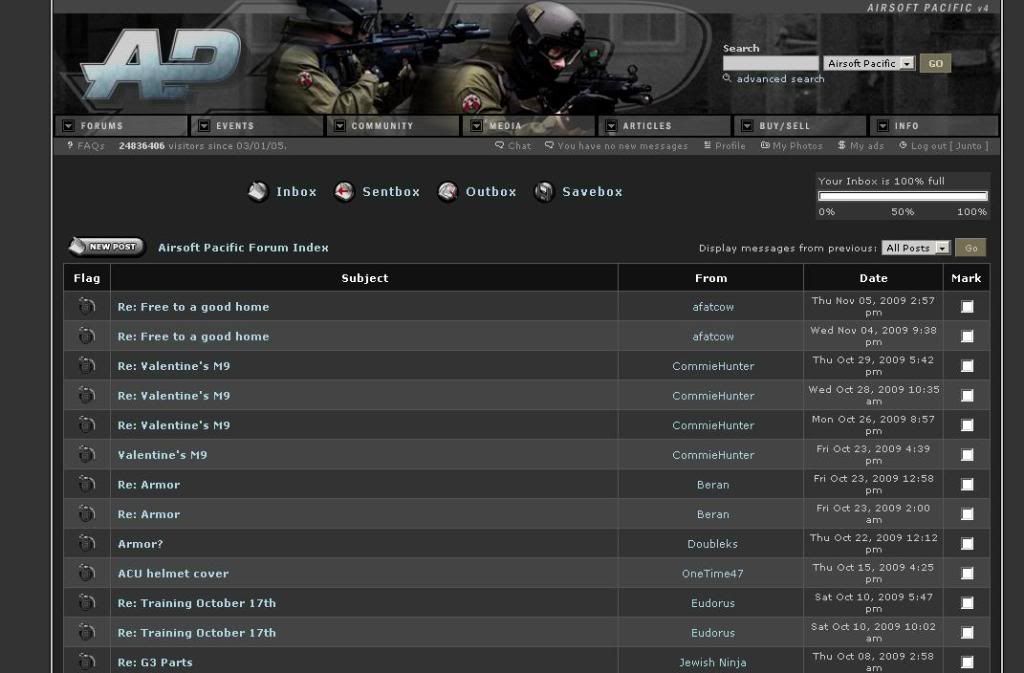This screenshot has width=1024, height=673.
Task: Expand the FORUMS navigation dropdown
Action: 69,125
